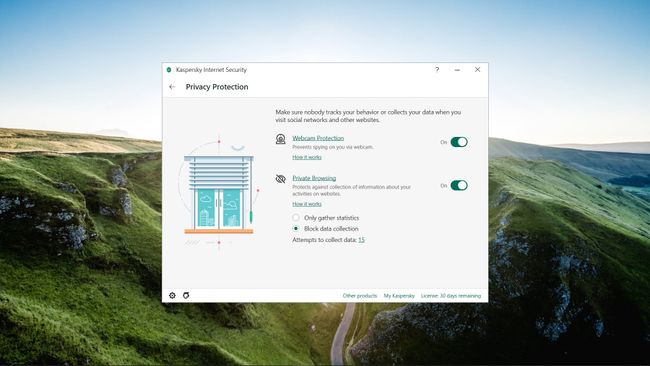Click the Privacy Protection heading
This screenshot has height=366, width=650.
coord(217,87)
